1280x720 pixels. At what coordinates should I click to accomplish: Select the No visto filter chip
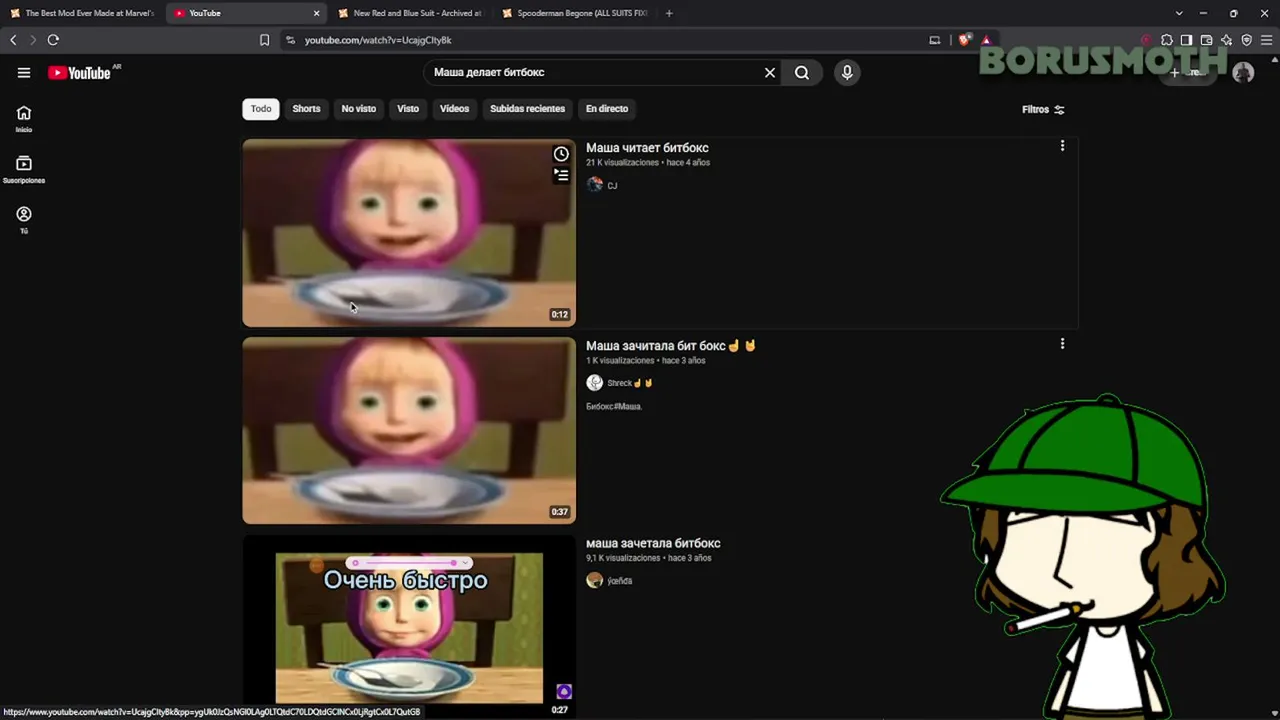[359, 108]
